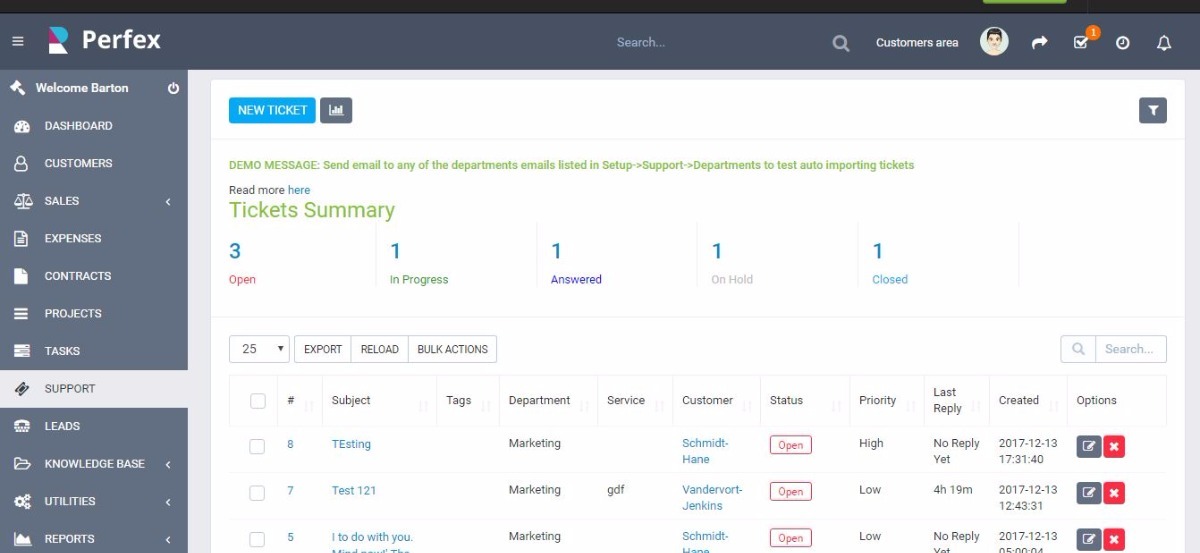Click the Sales scale icon
Screen dimensions: 1200x553
(x=22, y=201)
